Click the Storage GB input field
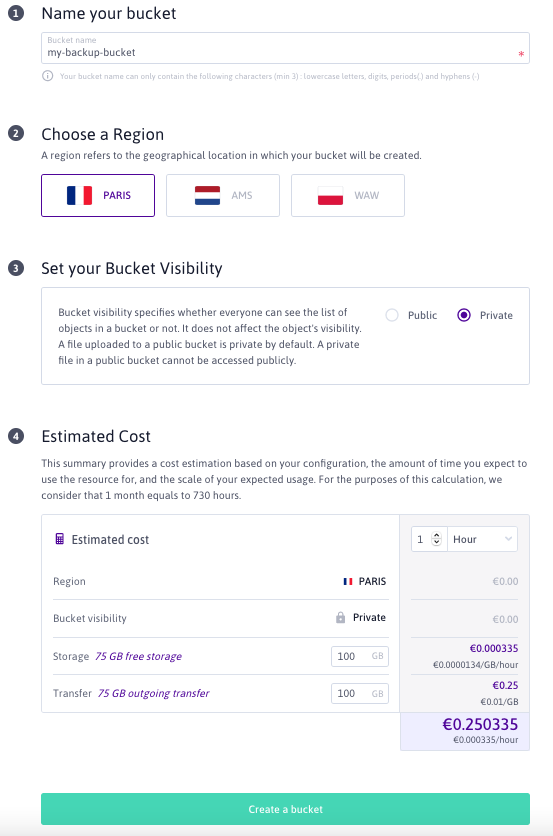Screen dimensions: 553x836 (360, 656)
